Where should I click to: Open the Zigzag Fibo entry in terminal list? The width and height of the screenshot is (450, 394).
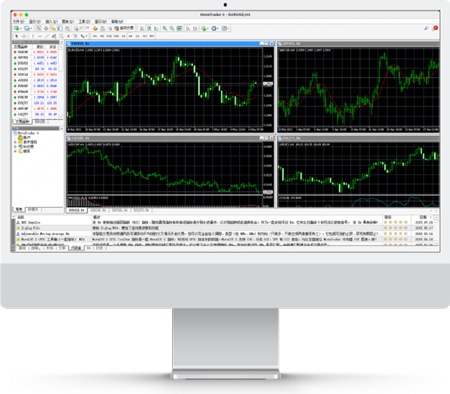31,228
